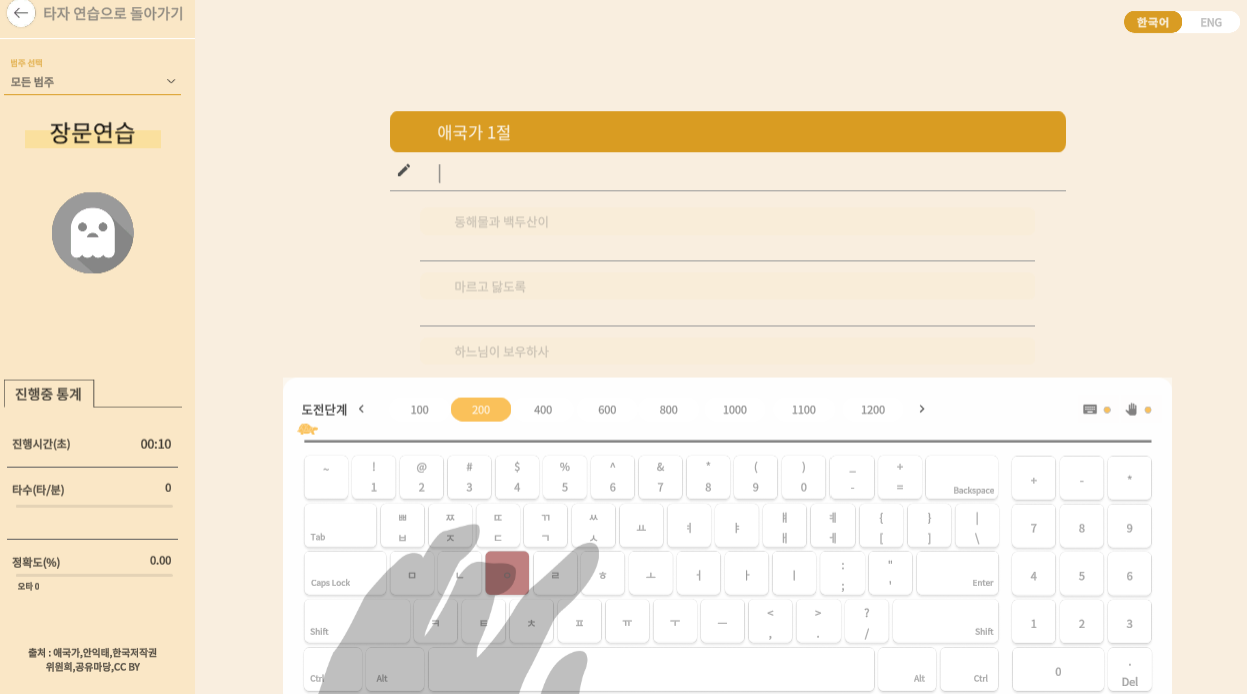Click the numpad Del key

1129,670
